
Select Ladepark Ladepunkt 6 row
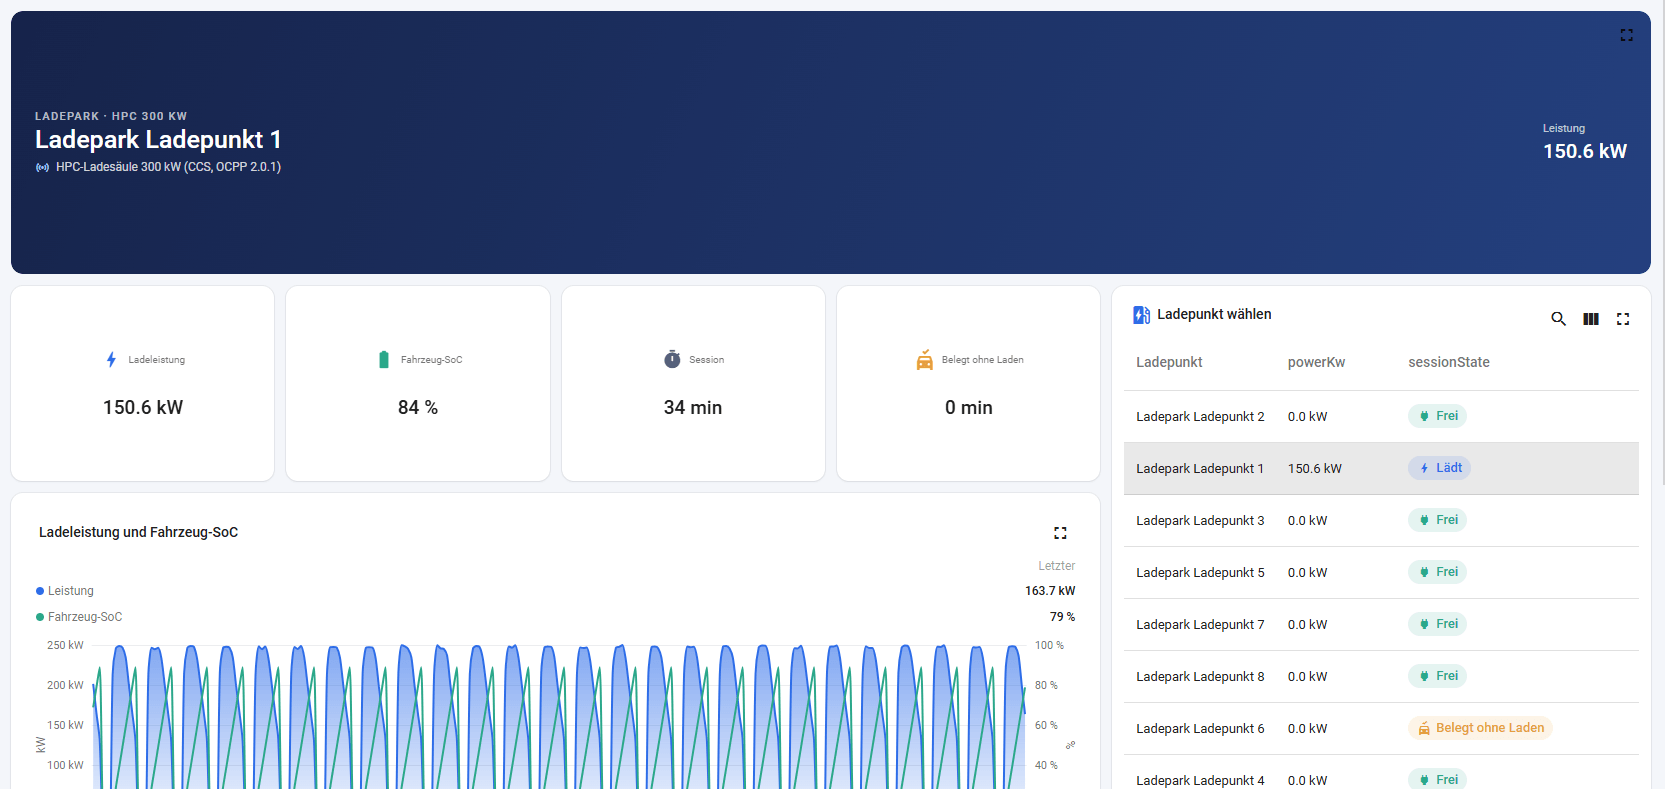point(1381,729)
